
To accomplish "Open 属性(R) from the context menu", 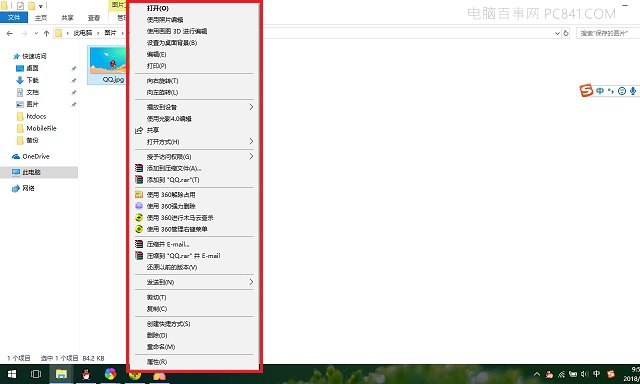I will 157,362.
